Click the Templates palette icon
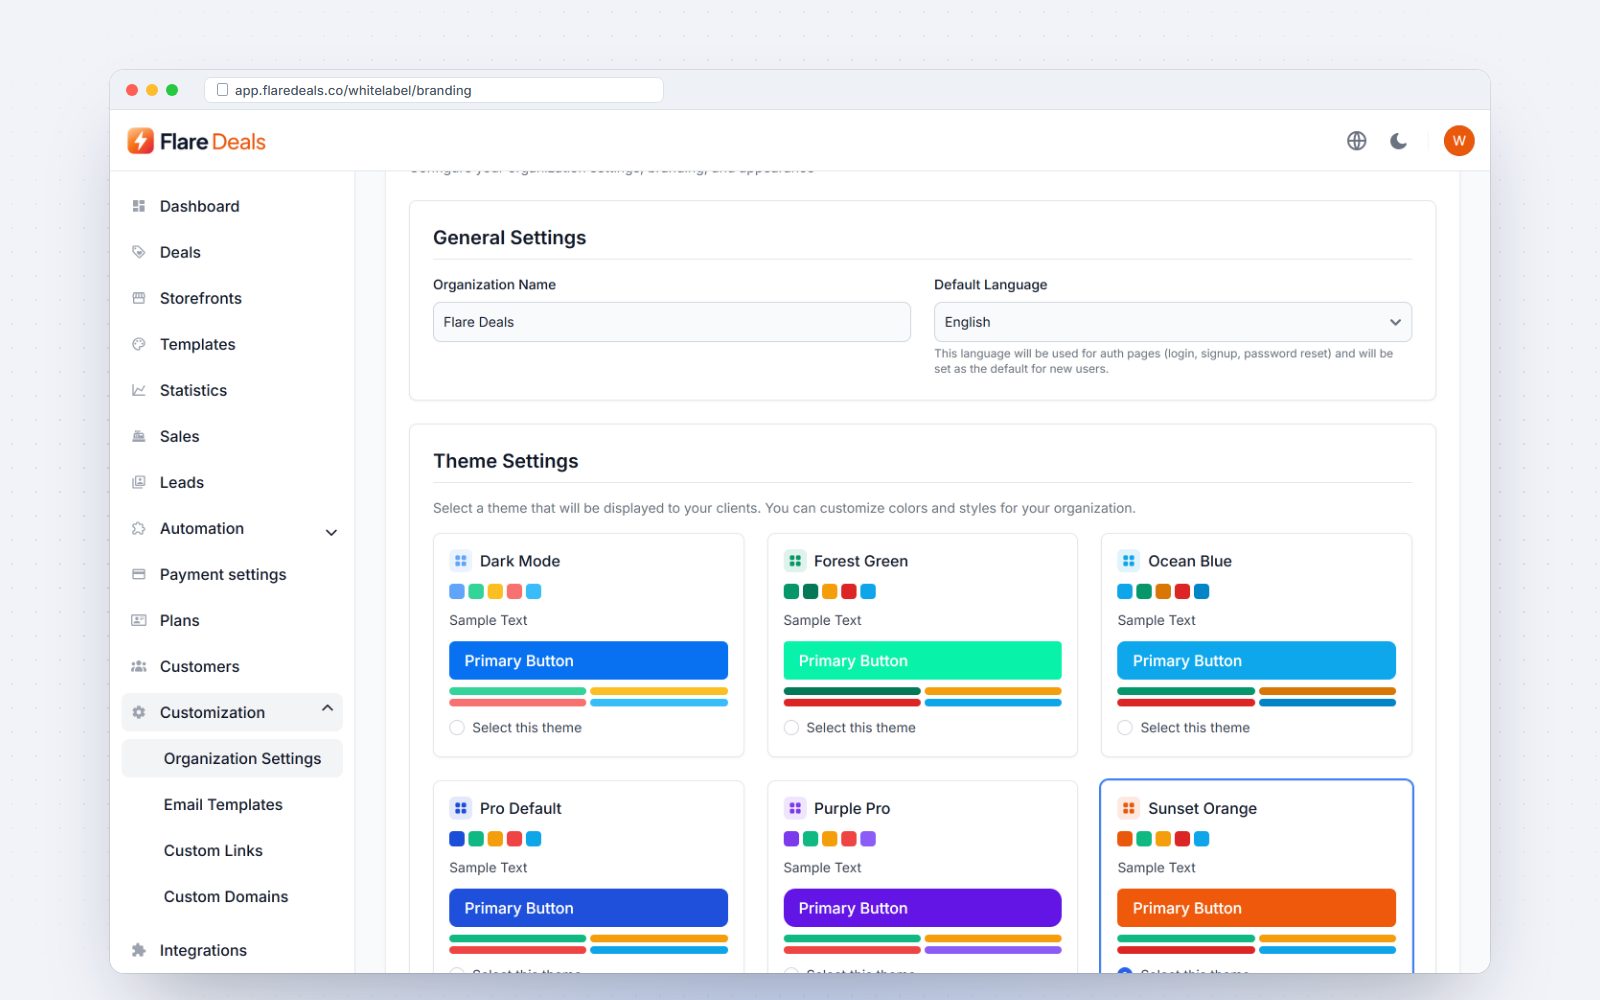 139,344
